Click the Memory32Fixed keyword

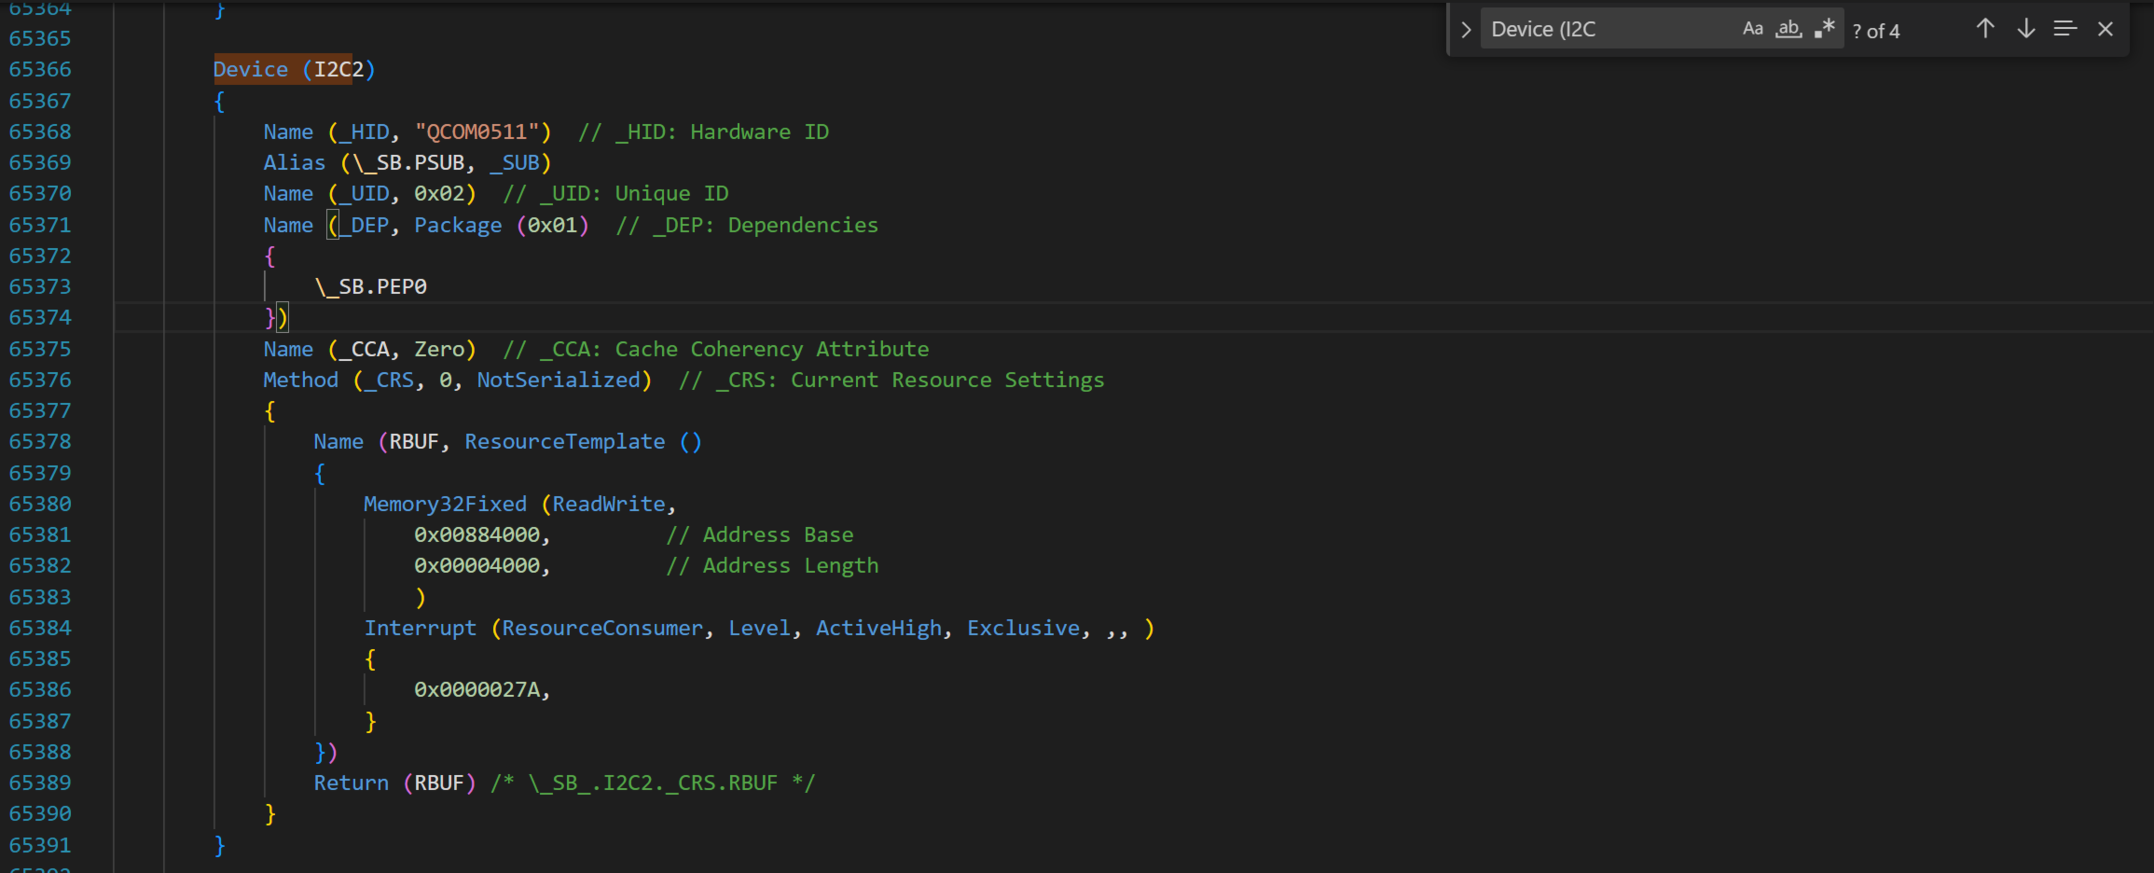pos(444,504)
